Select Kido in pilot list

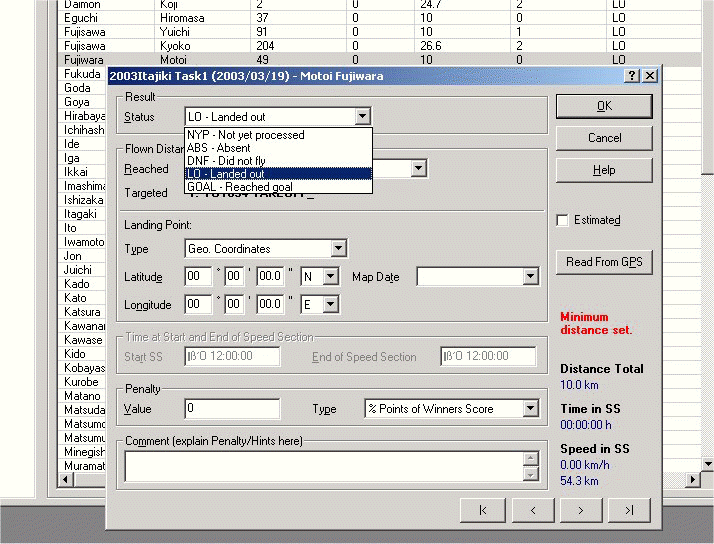click(75, 354)
